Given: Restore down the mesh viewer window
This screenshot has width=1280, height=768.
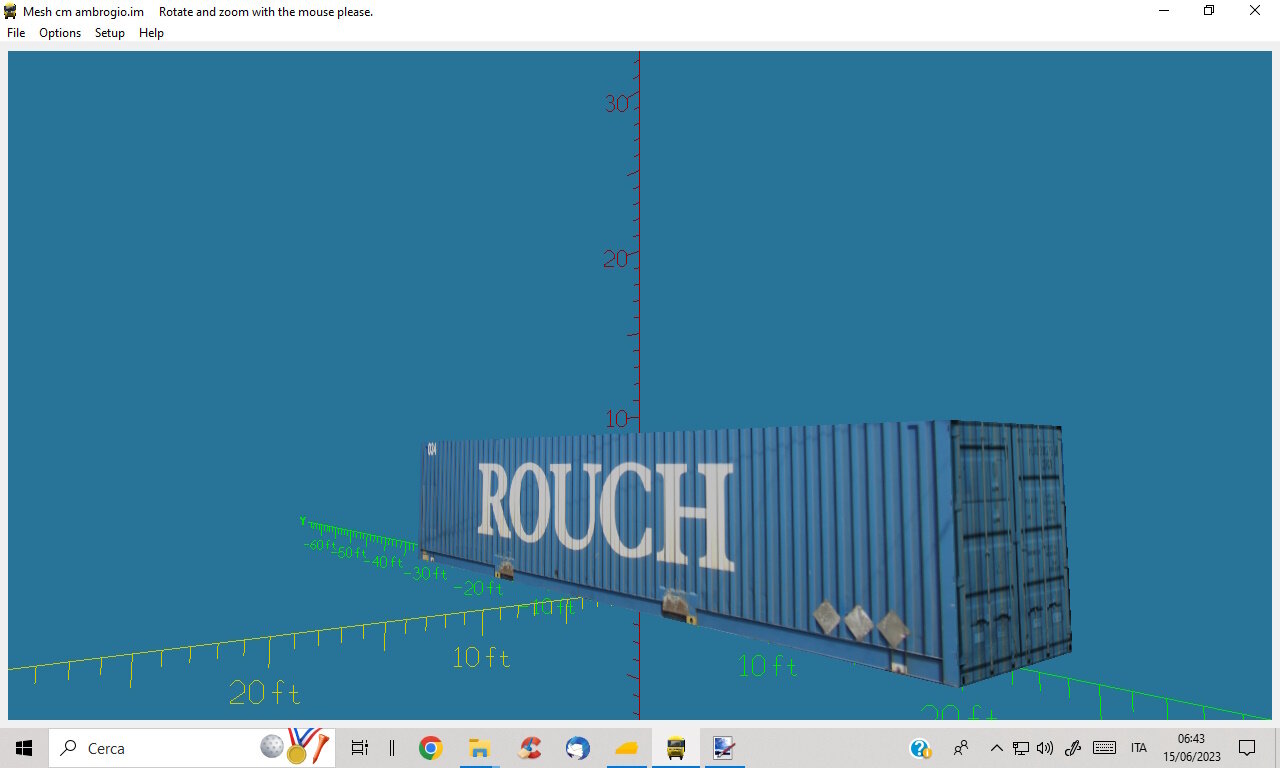Looking at the screenshot, I should 1208,11.
